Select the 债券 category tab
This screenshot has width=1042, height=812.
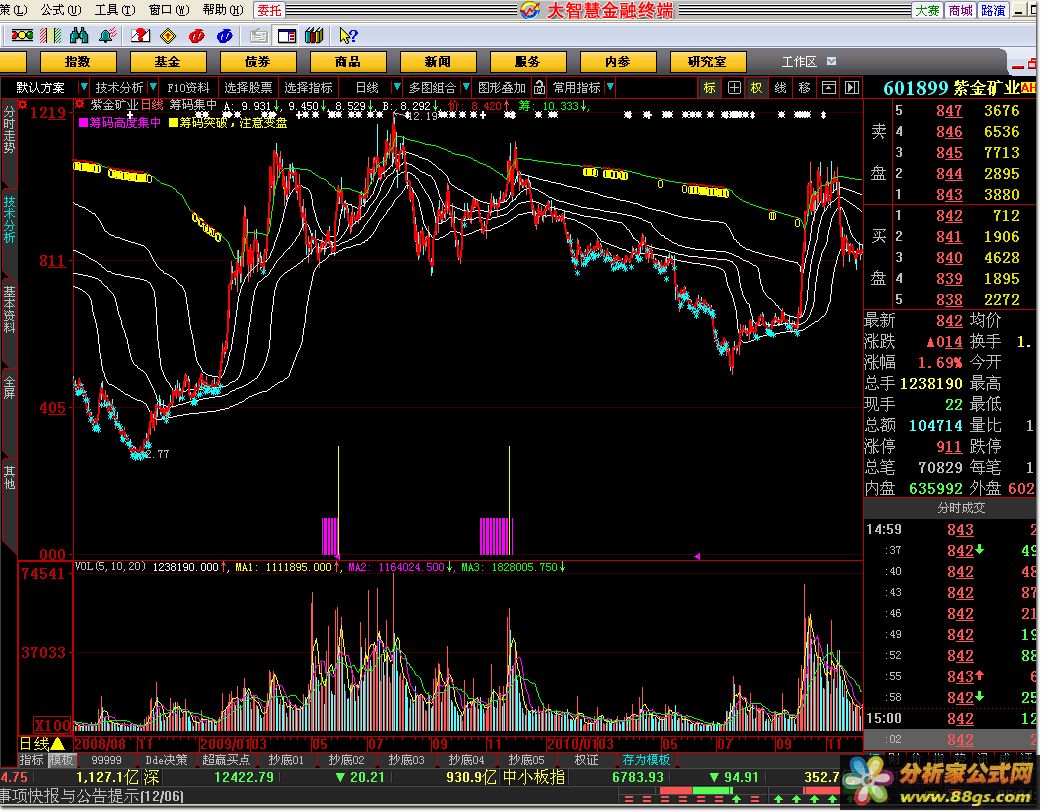click(258, 62)
